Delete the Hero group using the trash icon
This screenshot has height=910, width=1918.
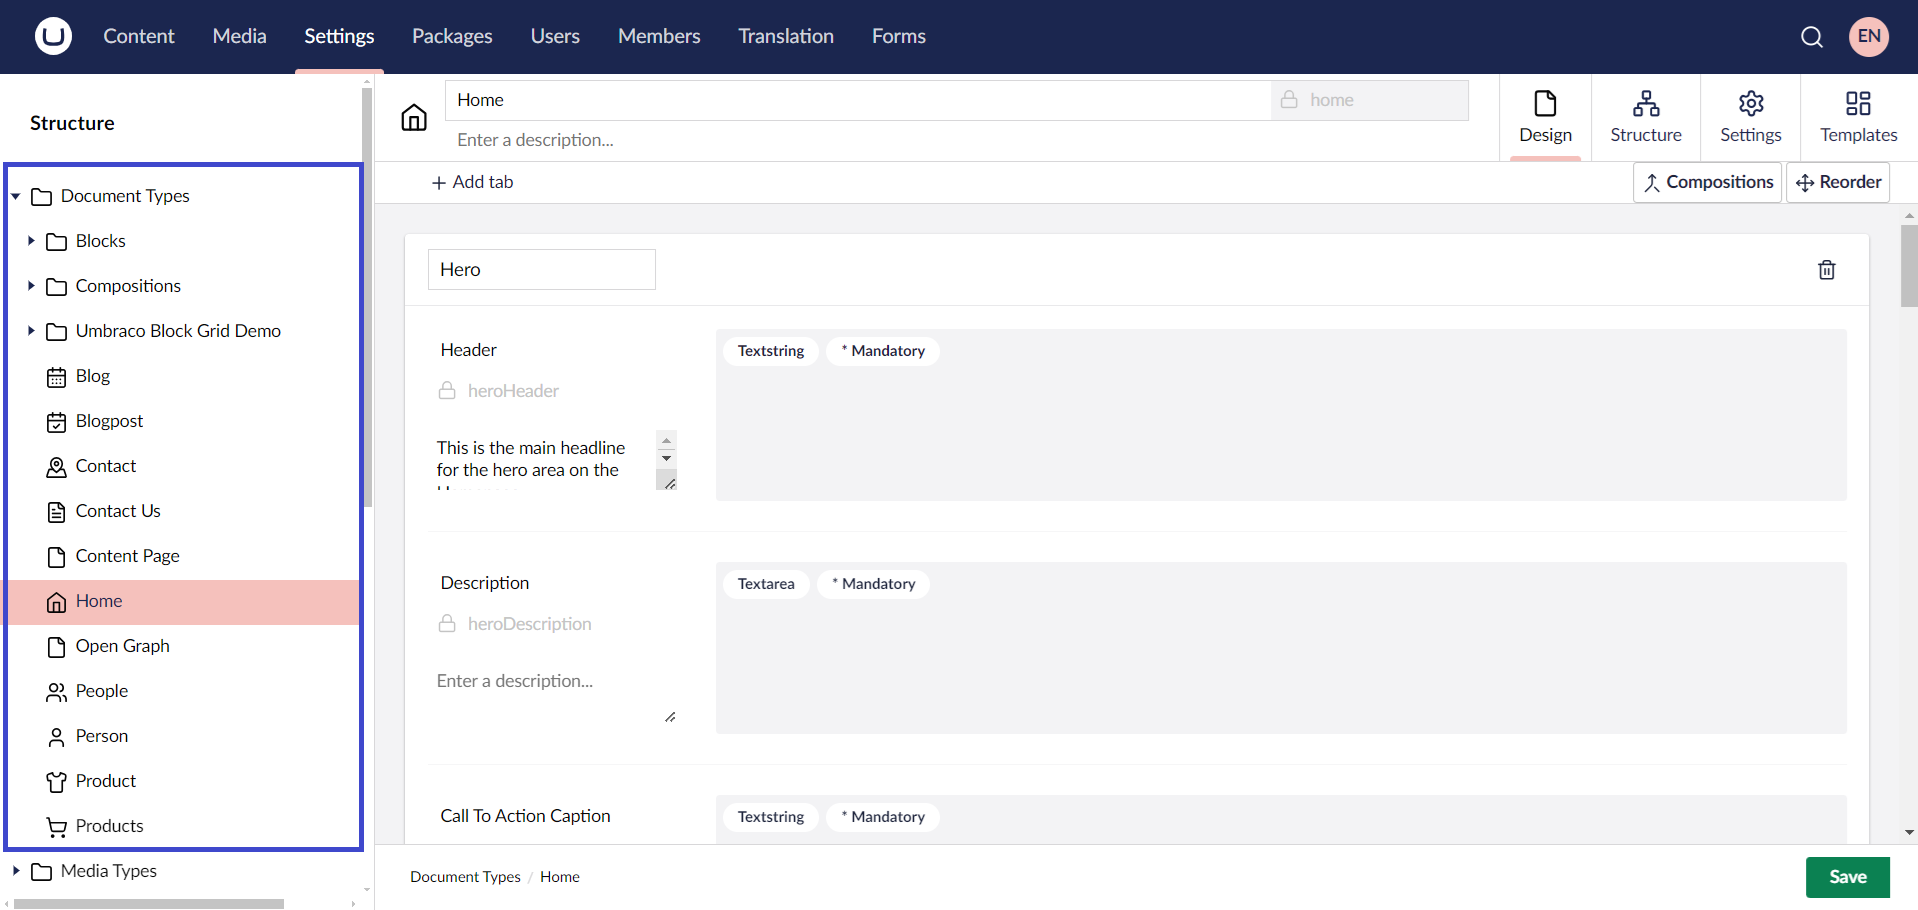coord(1826,269)
